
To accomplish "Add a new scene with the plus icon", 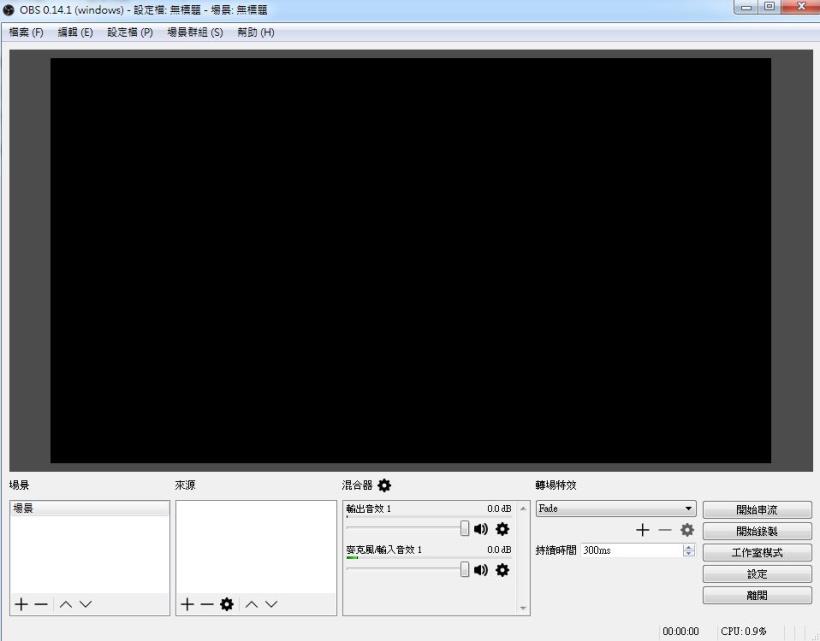I will (x=20, y=604).
